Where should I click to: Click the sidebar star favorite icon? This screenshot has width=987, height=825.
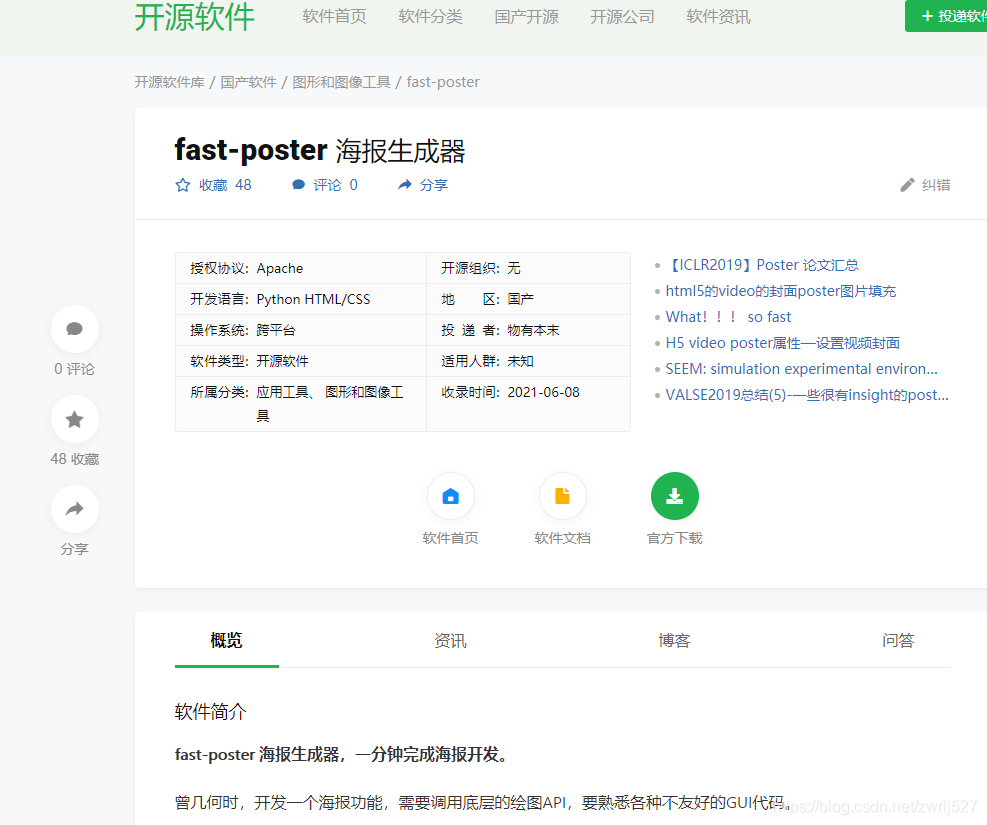[x=74, y=419]
